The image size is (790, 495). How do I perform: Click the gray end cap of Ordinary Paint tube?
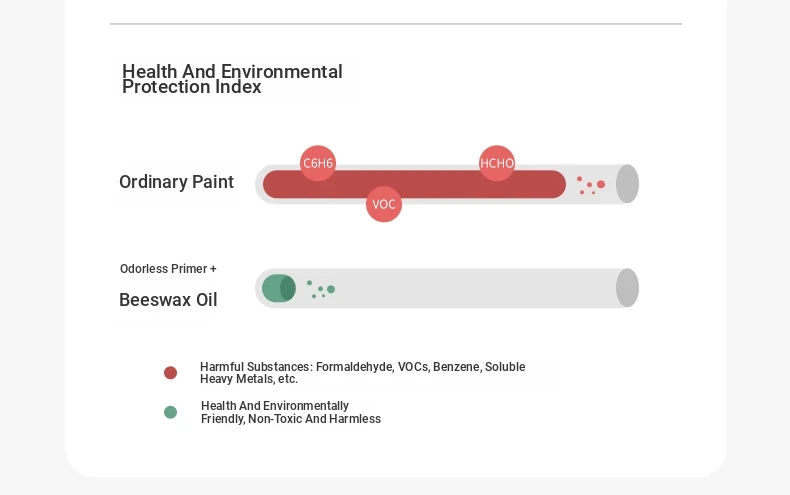[627, 184]
